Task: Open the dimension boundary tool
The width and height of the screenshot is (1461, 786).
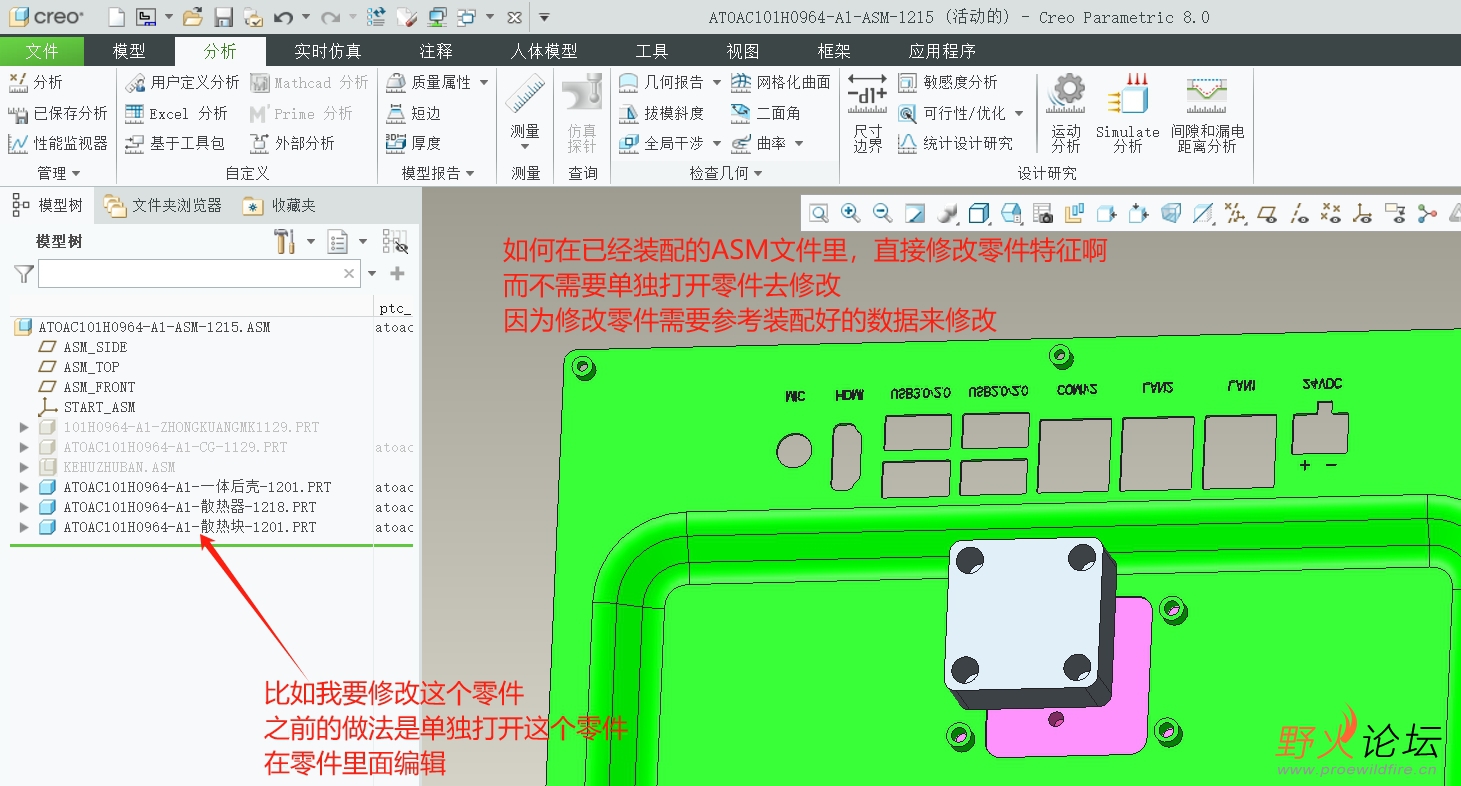Action: 867,113
